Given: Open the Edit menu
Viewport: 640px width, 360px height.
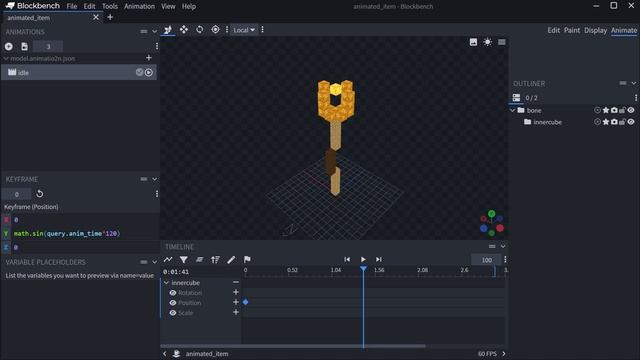Looking at the screenshot, I should pos(89,7).
